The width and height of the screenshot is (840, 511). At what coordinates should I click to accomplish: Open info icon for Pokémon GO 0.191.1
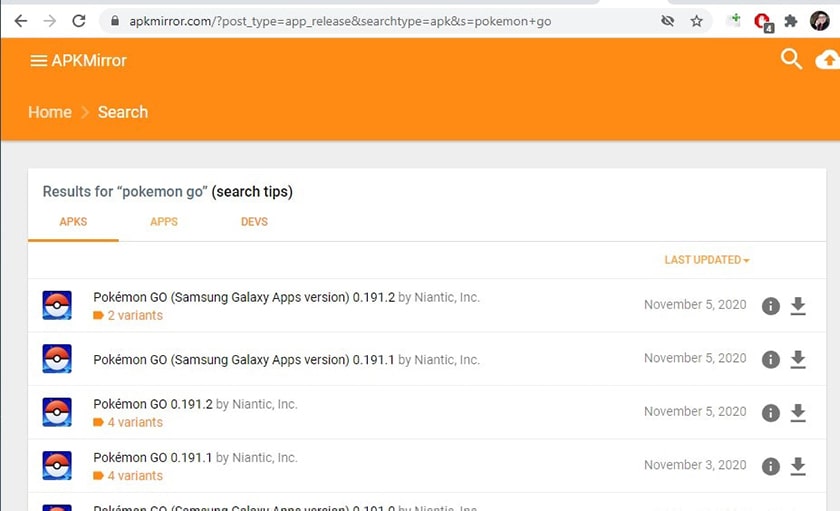[770, 466]
